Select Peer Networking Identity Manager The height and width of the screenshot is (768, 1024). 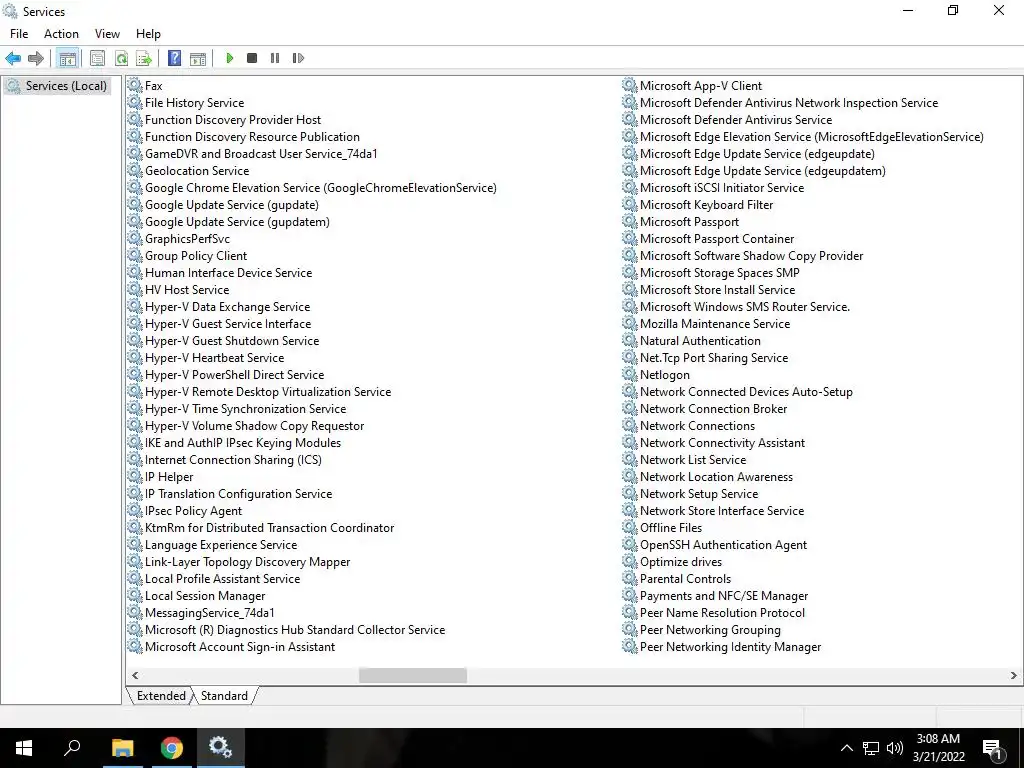tap(731, 647)
